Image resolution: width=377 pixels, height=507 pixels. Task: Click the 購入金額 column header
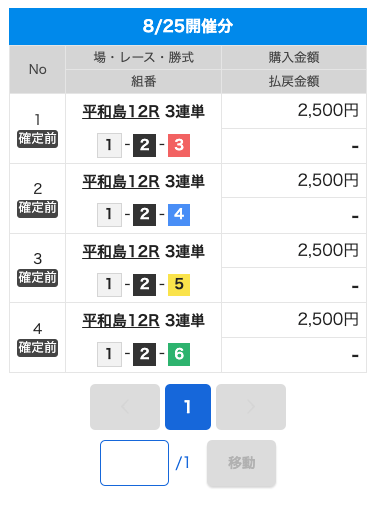(294, 58)
